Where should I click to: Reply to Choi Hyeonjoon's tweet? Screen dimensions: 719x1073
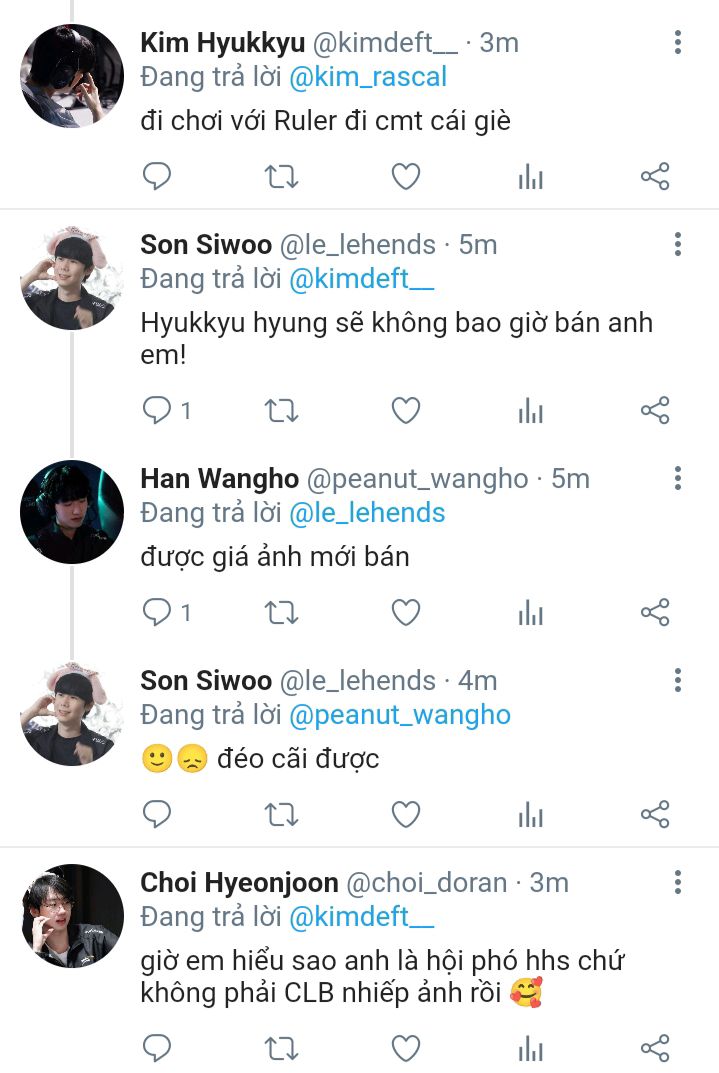(x=157, y=1047)
